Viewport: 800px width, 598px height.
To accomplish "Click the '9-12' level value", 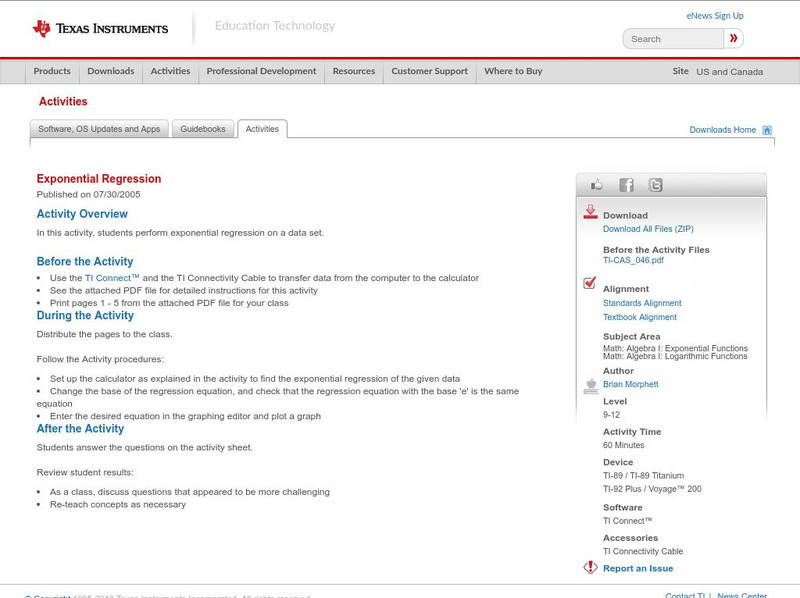I will click(611, 415).
